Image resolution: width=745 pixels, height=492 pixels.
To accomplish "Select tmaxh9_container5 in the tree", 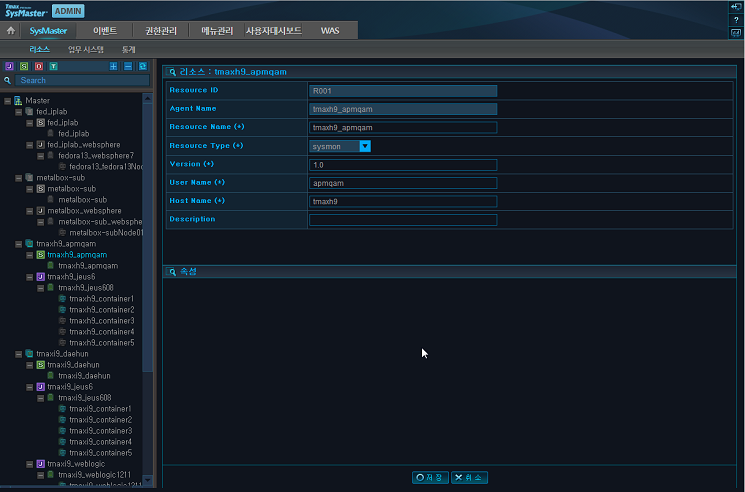I will (x=102, y=343).
